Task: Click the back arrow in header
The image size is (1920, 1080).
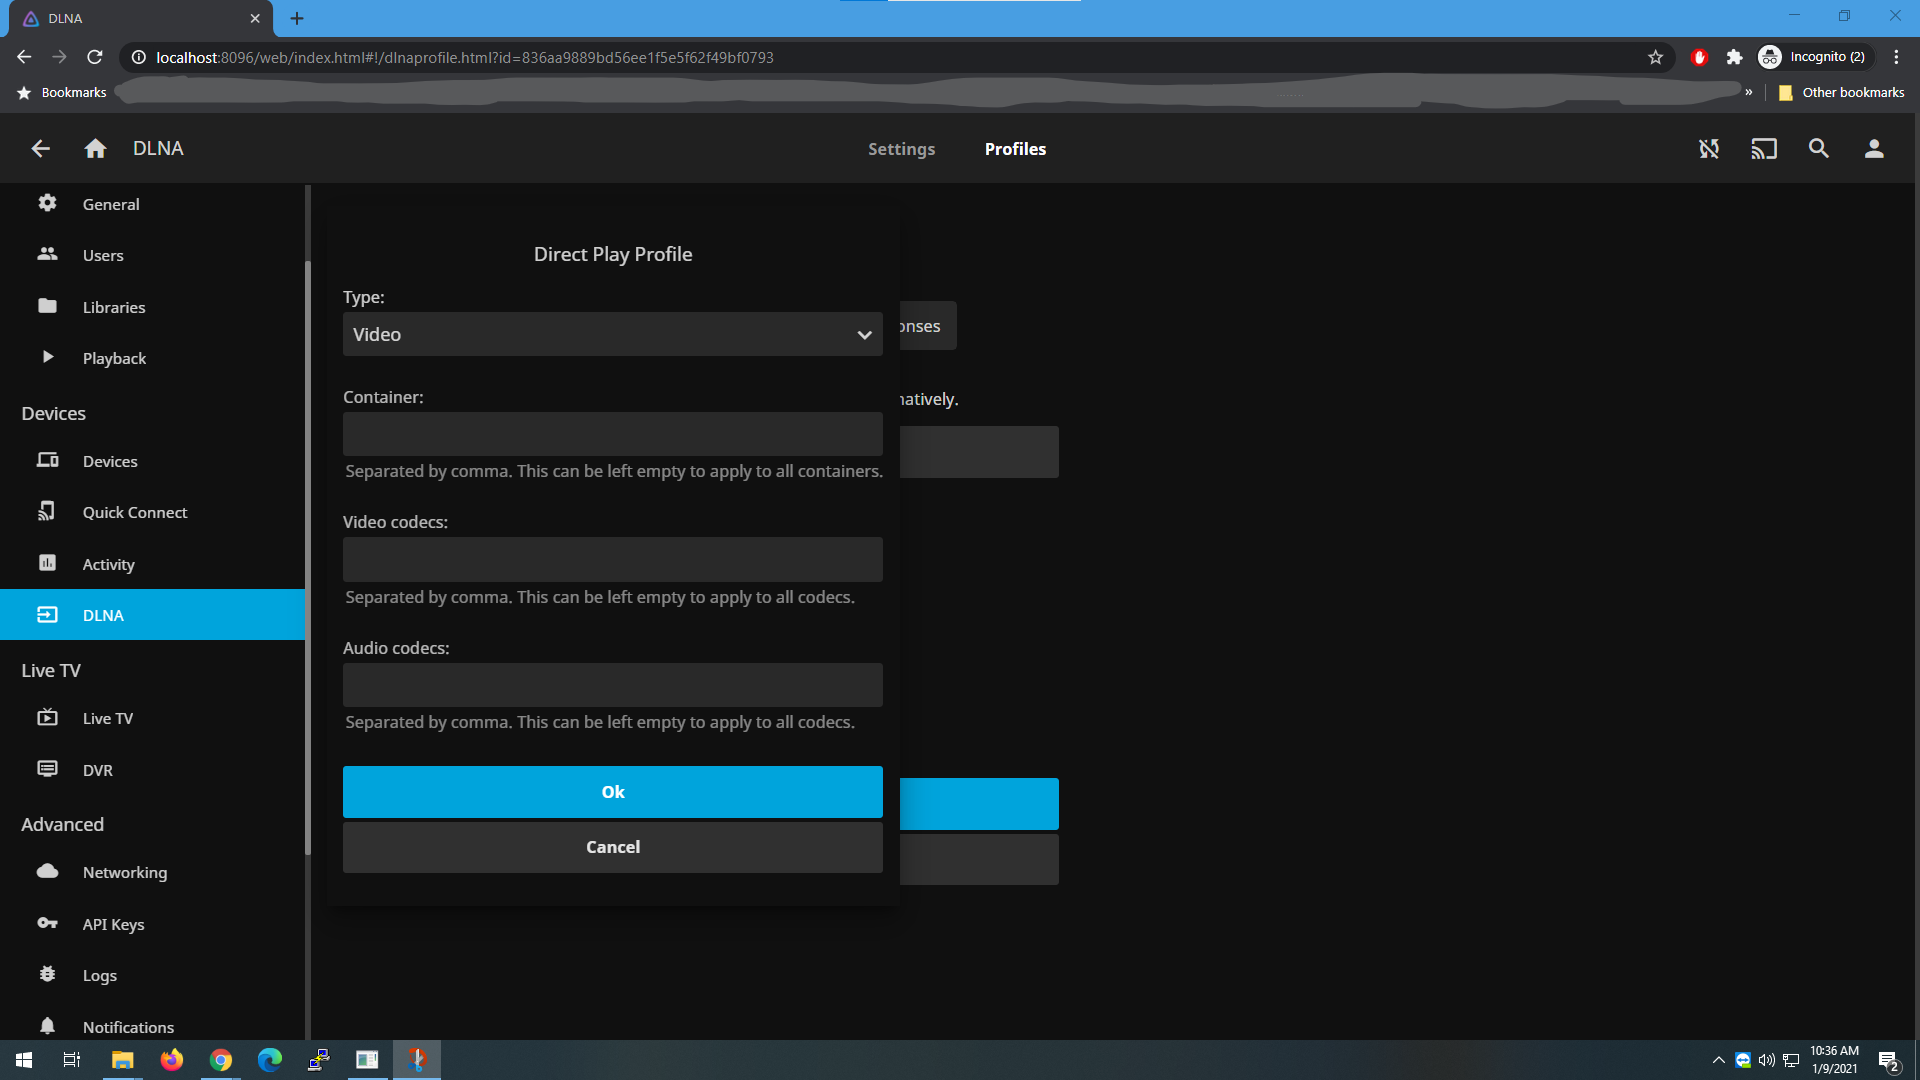Action: 40,148
